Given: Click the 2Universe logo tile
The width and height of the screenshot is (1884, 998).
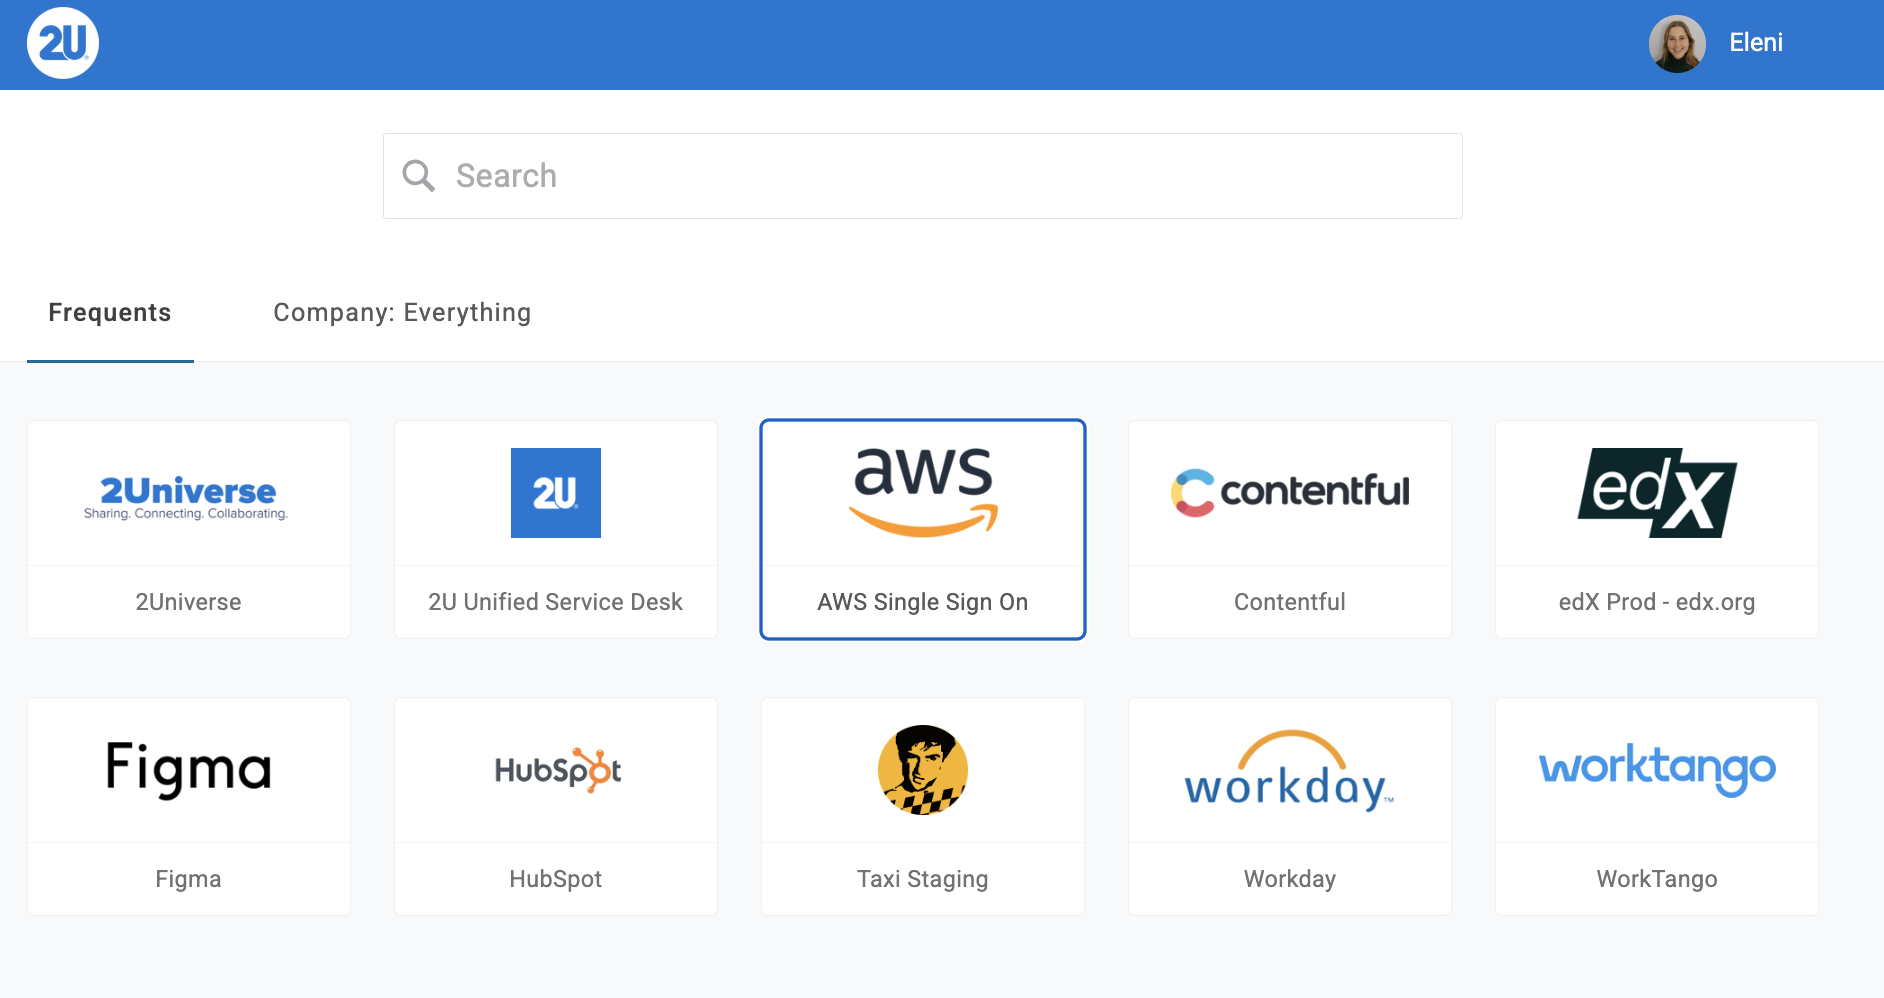Looking at the screenshot, I should [x=188, y=497].
